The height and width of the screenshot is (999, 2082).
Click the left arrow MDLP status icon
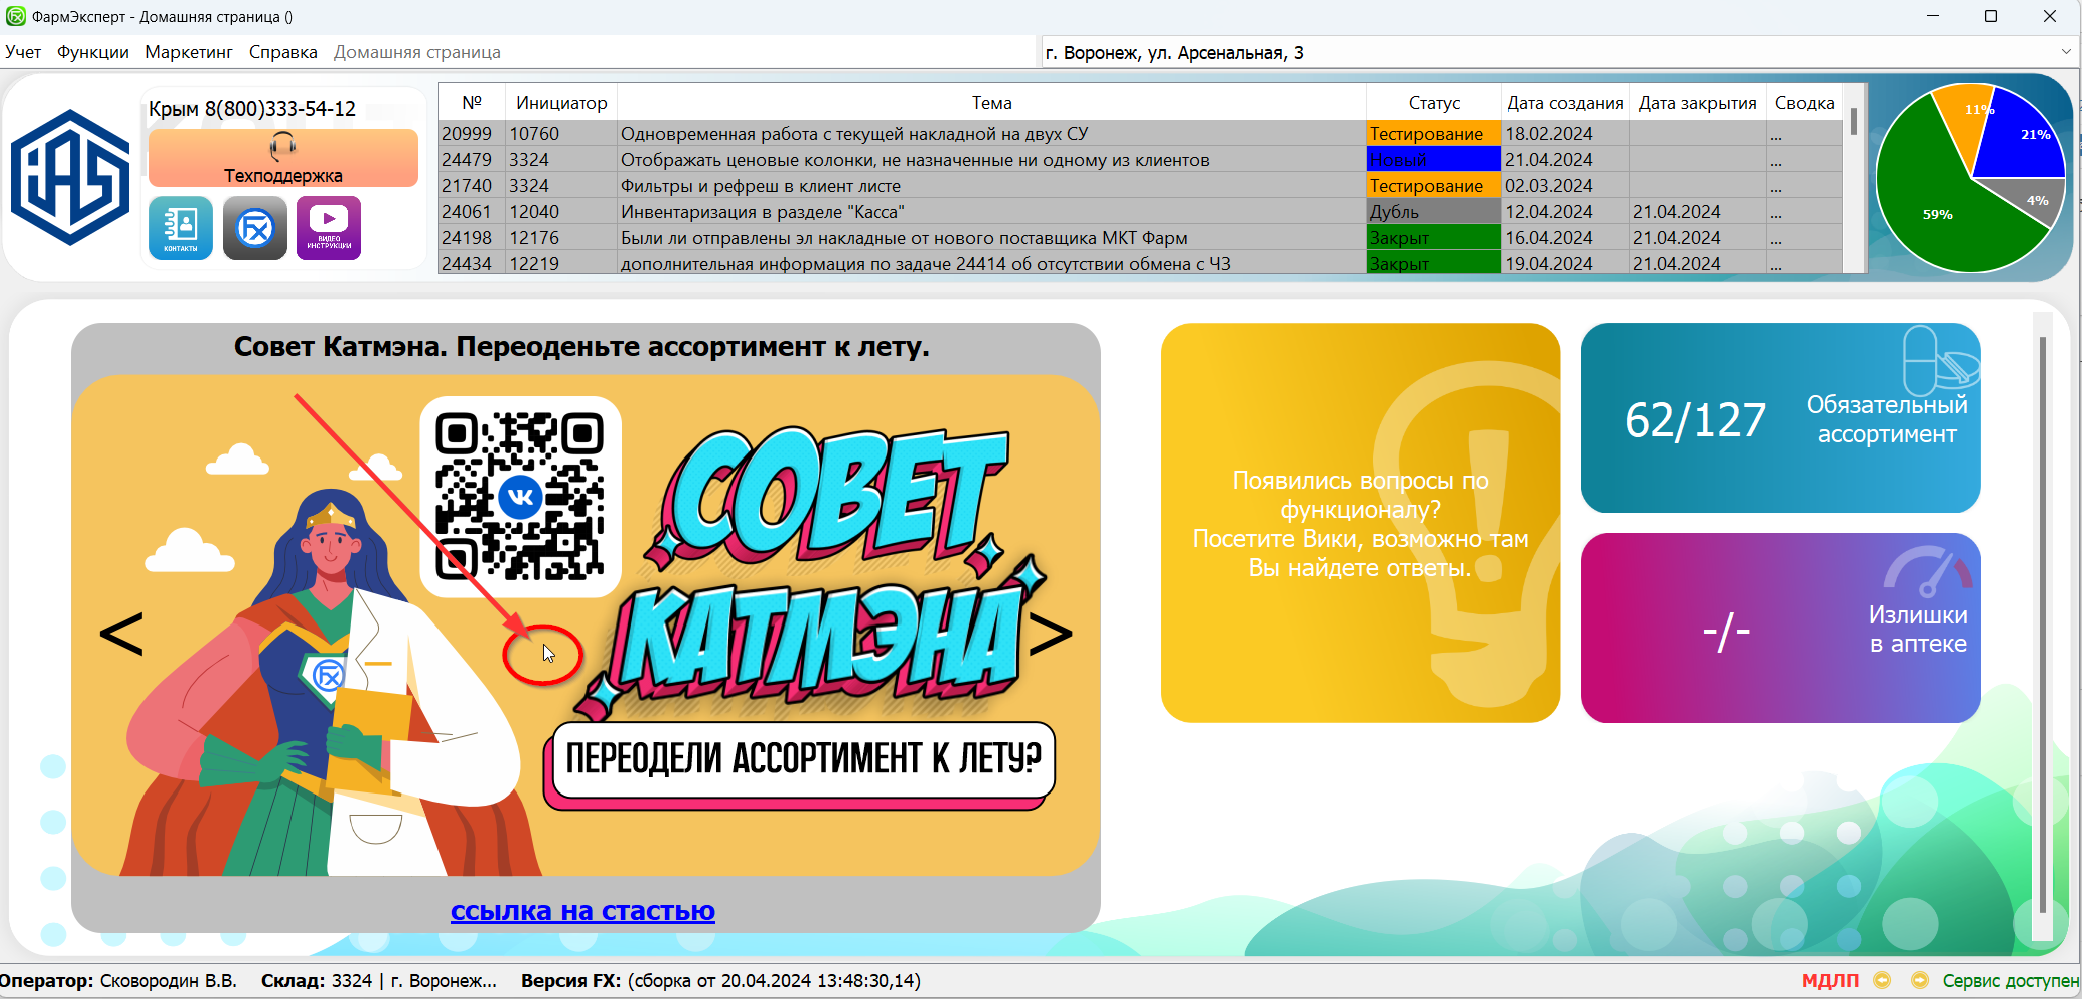pyautogui.click(x=1882, y=981)
